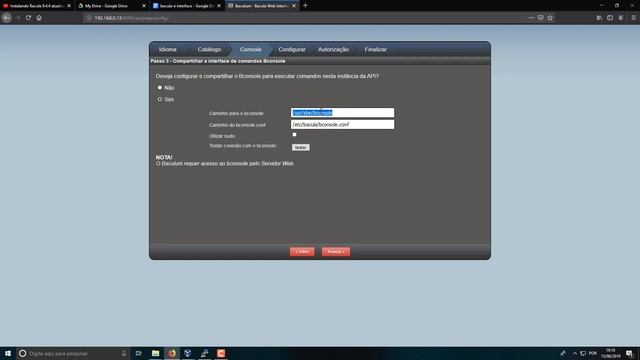Switch to the bacula e interface Google Docs tab
This screenshot has width=640, height=360.
[187, 6]
